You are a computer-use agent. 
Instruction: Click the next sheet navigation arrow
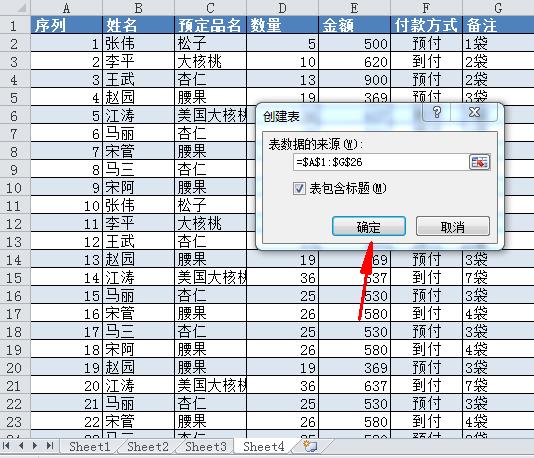pos(35,446)
